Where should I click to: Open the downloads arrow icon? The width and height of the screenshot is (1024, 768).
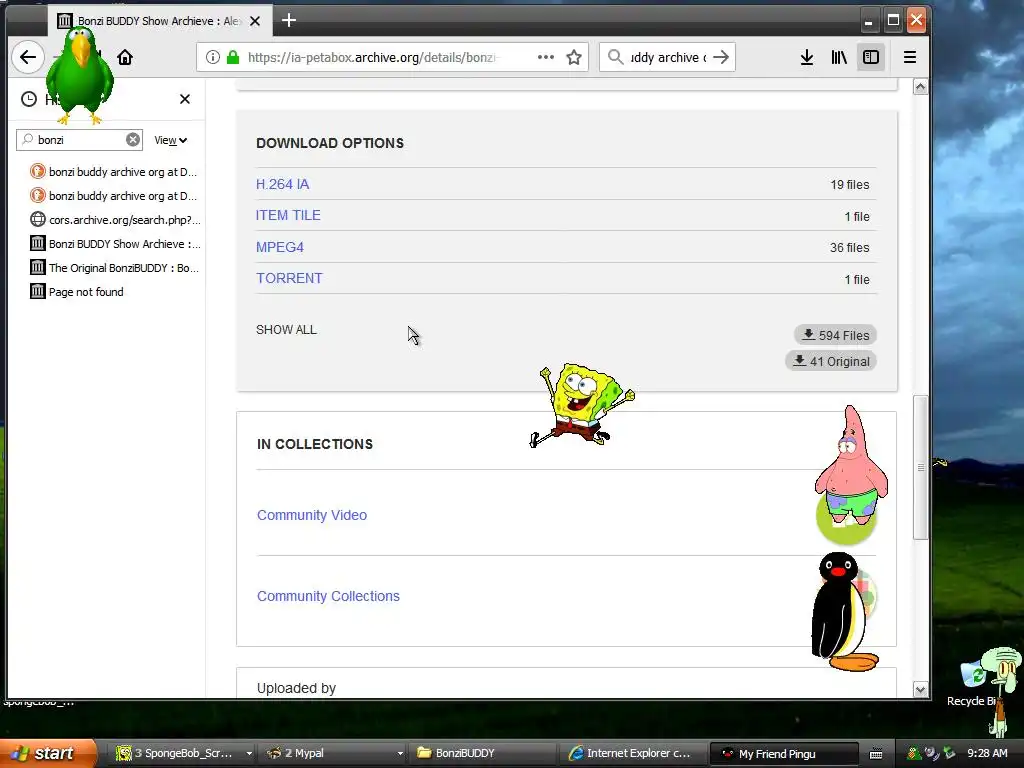807,57
